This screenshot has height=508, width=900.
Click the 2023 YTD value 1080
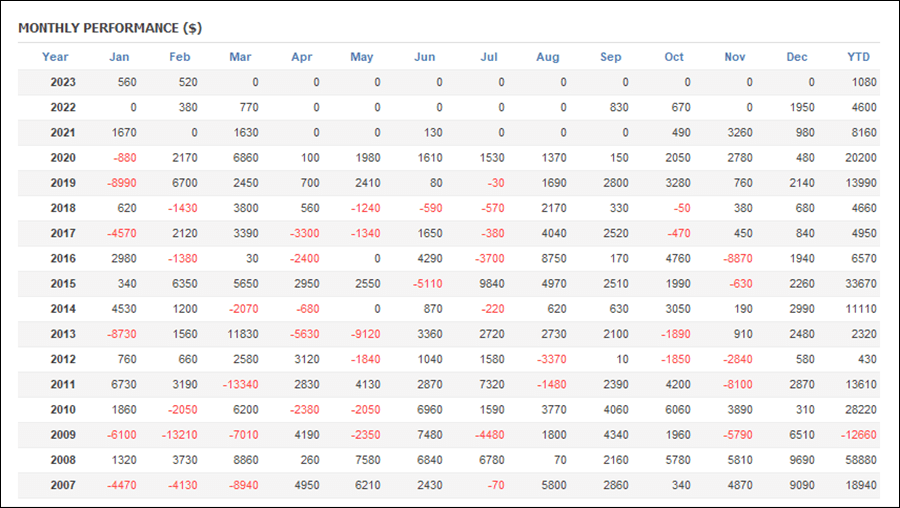click(x=864, y=82)
